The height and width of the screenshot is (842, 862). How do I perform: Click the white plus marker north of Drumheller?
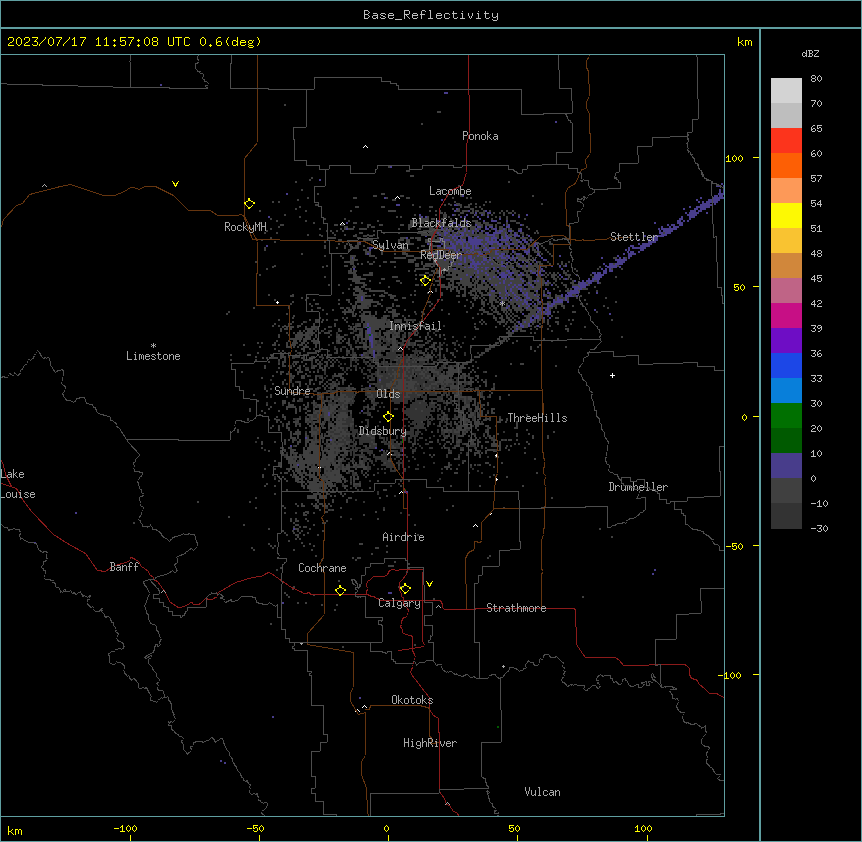click(x=612, y=375)
